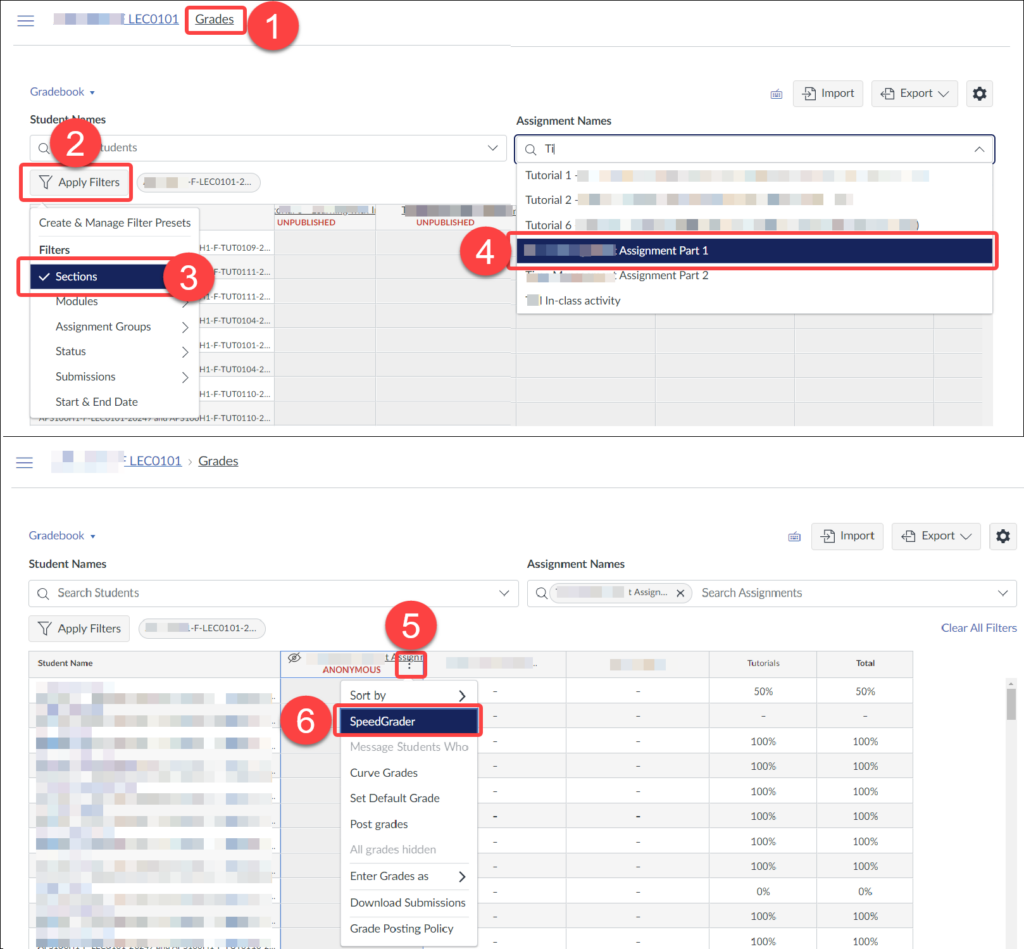Click the 0% cell in the Tutorials column

[763, 892]
